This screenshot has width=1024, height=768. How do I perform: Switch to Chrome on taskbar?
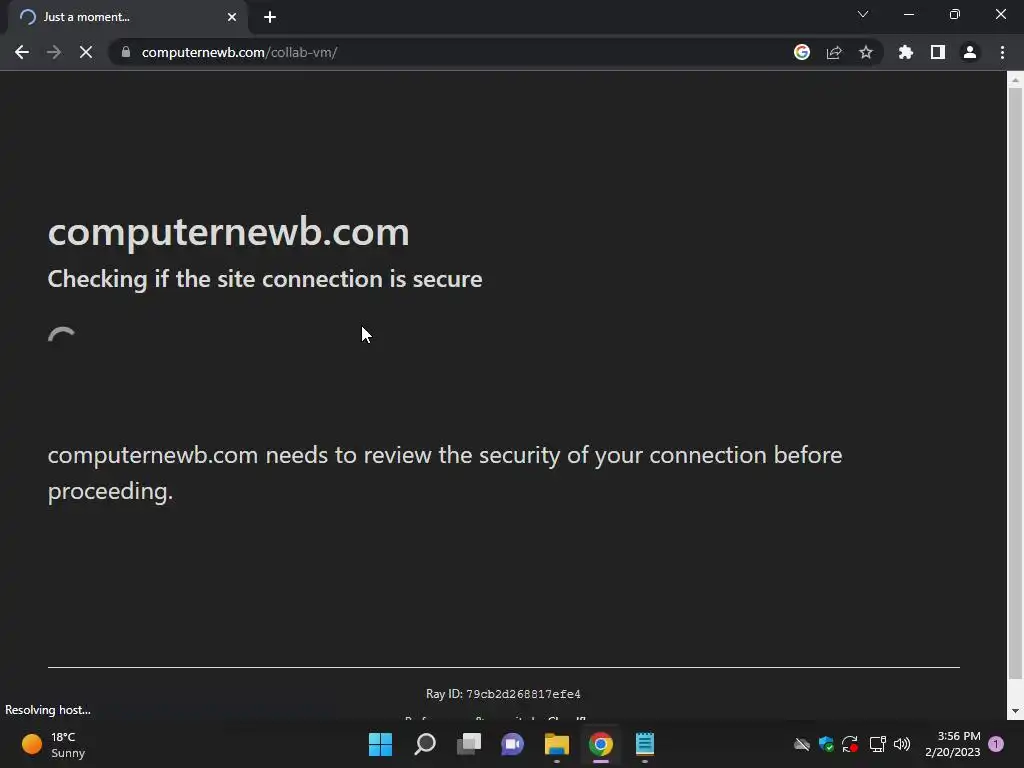pyautogui.click(x=601, y=744)
